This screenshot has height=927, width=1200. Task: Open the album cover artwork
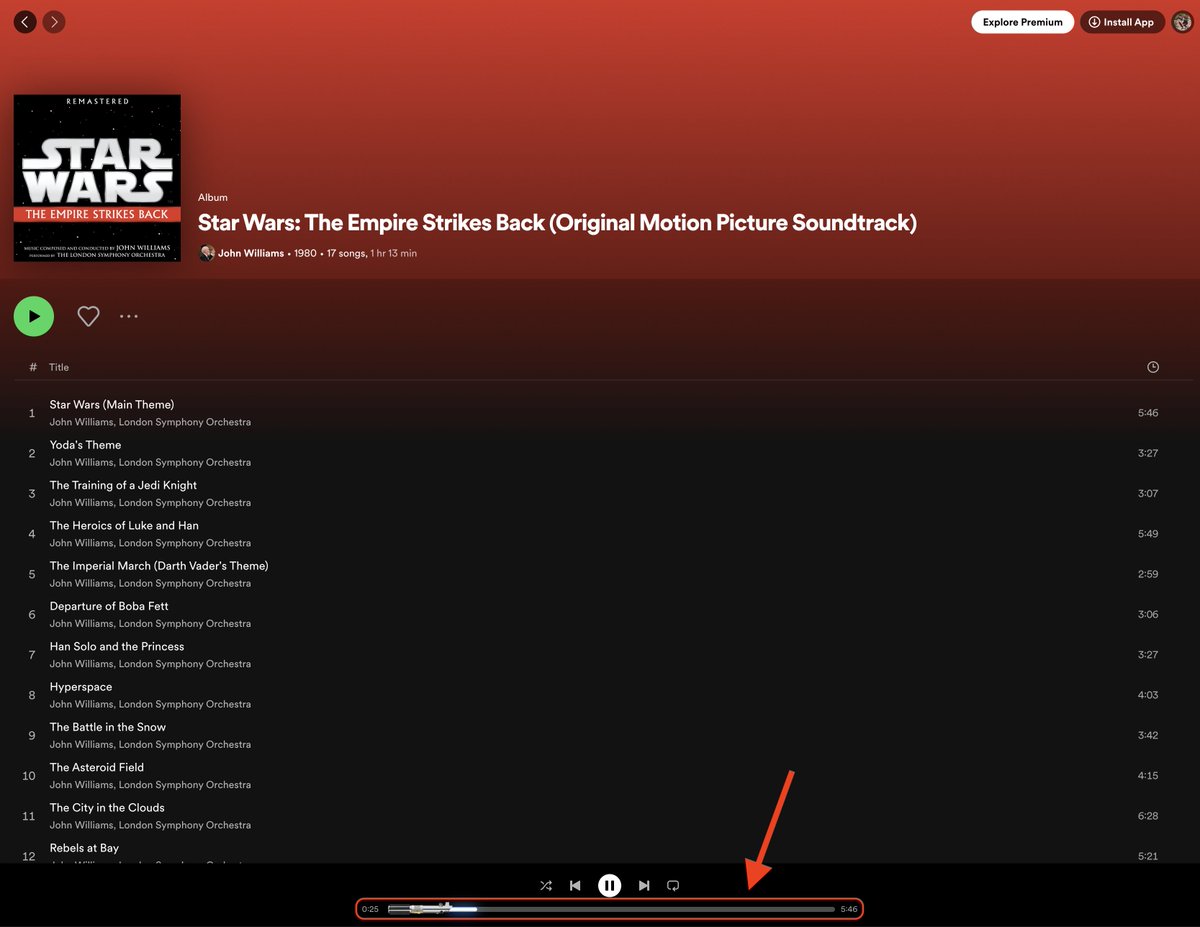pyautogui.click(x=96, y=177)
